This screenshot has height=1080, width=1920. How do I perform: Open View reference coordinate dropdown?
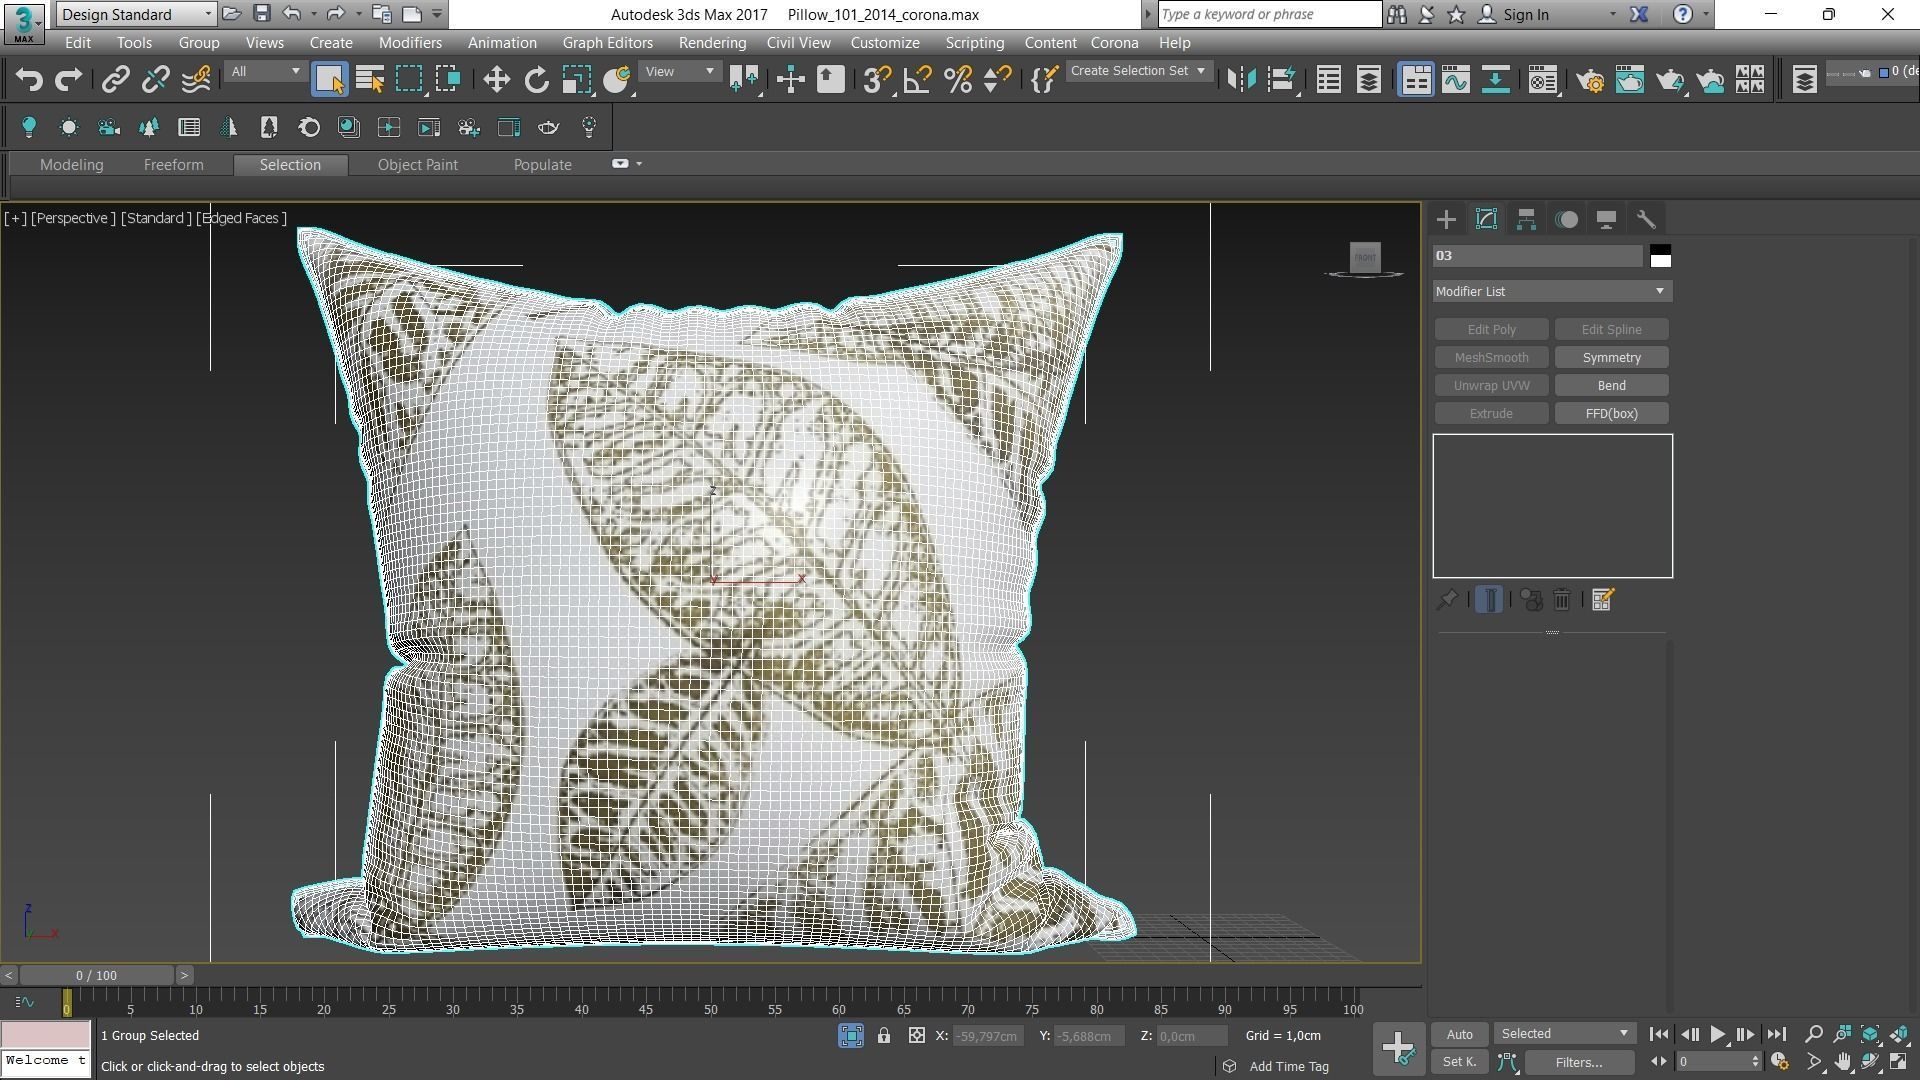679,72
